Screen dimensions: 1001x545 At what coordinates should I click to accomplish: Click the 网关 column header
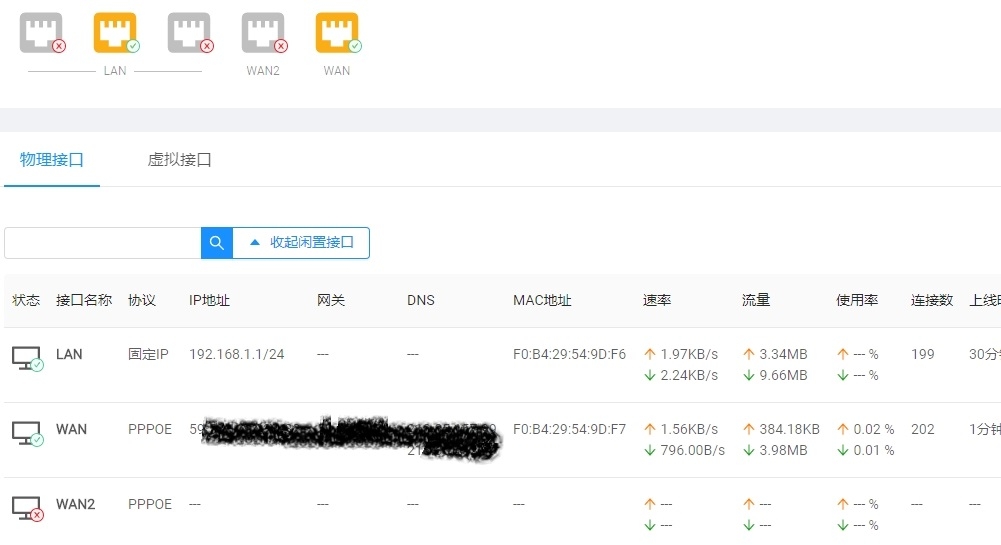(x=331, y=300)
